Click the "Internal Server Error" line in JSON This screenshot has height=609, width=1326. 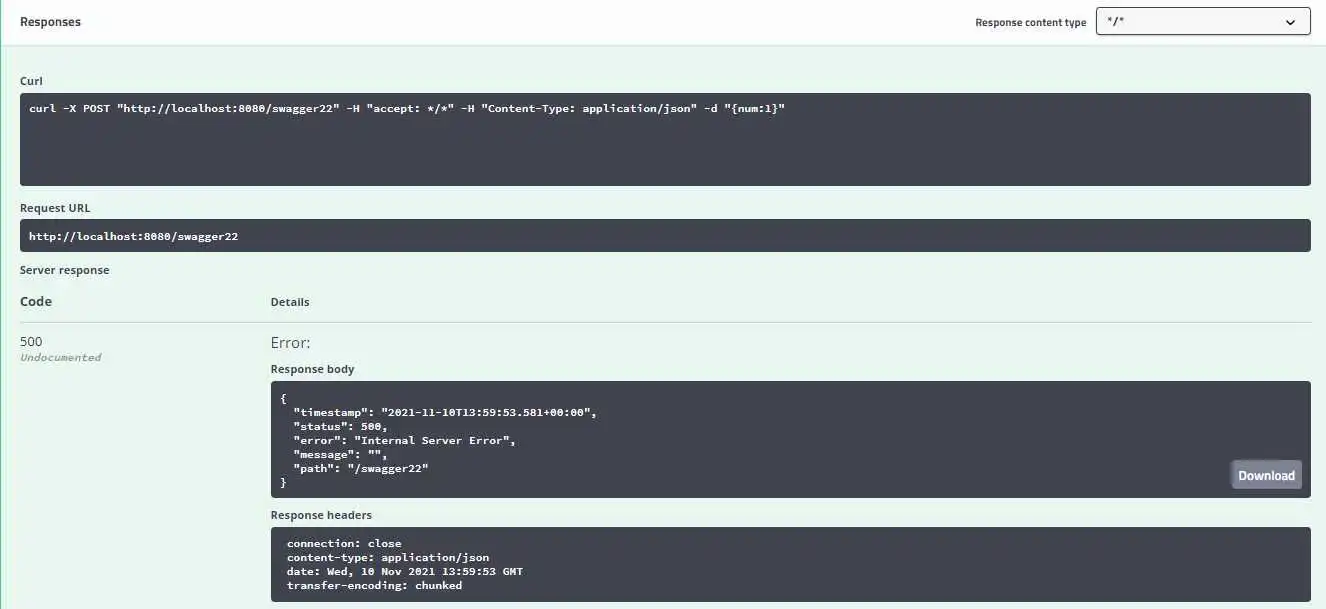point(404,440)
